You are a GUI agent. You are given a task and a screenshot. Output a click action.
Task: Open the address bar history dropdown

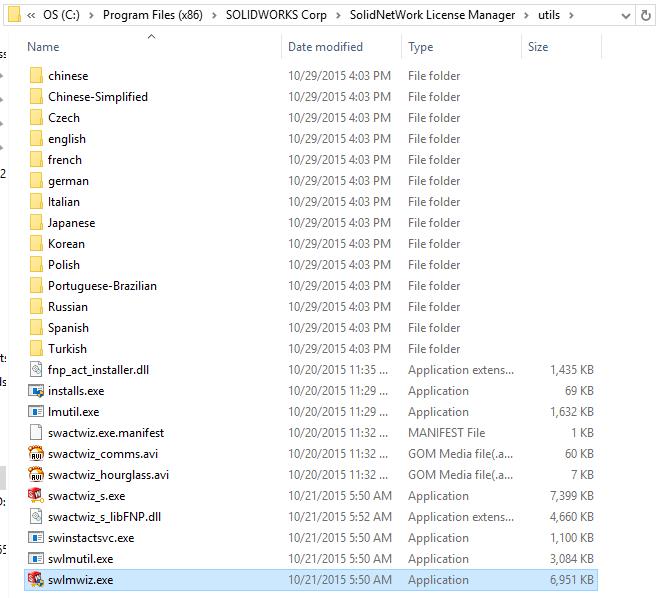pos(623,15)
